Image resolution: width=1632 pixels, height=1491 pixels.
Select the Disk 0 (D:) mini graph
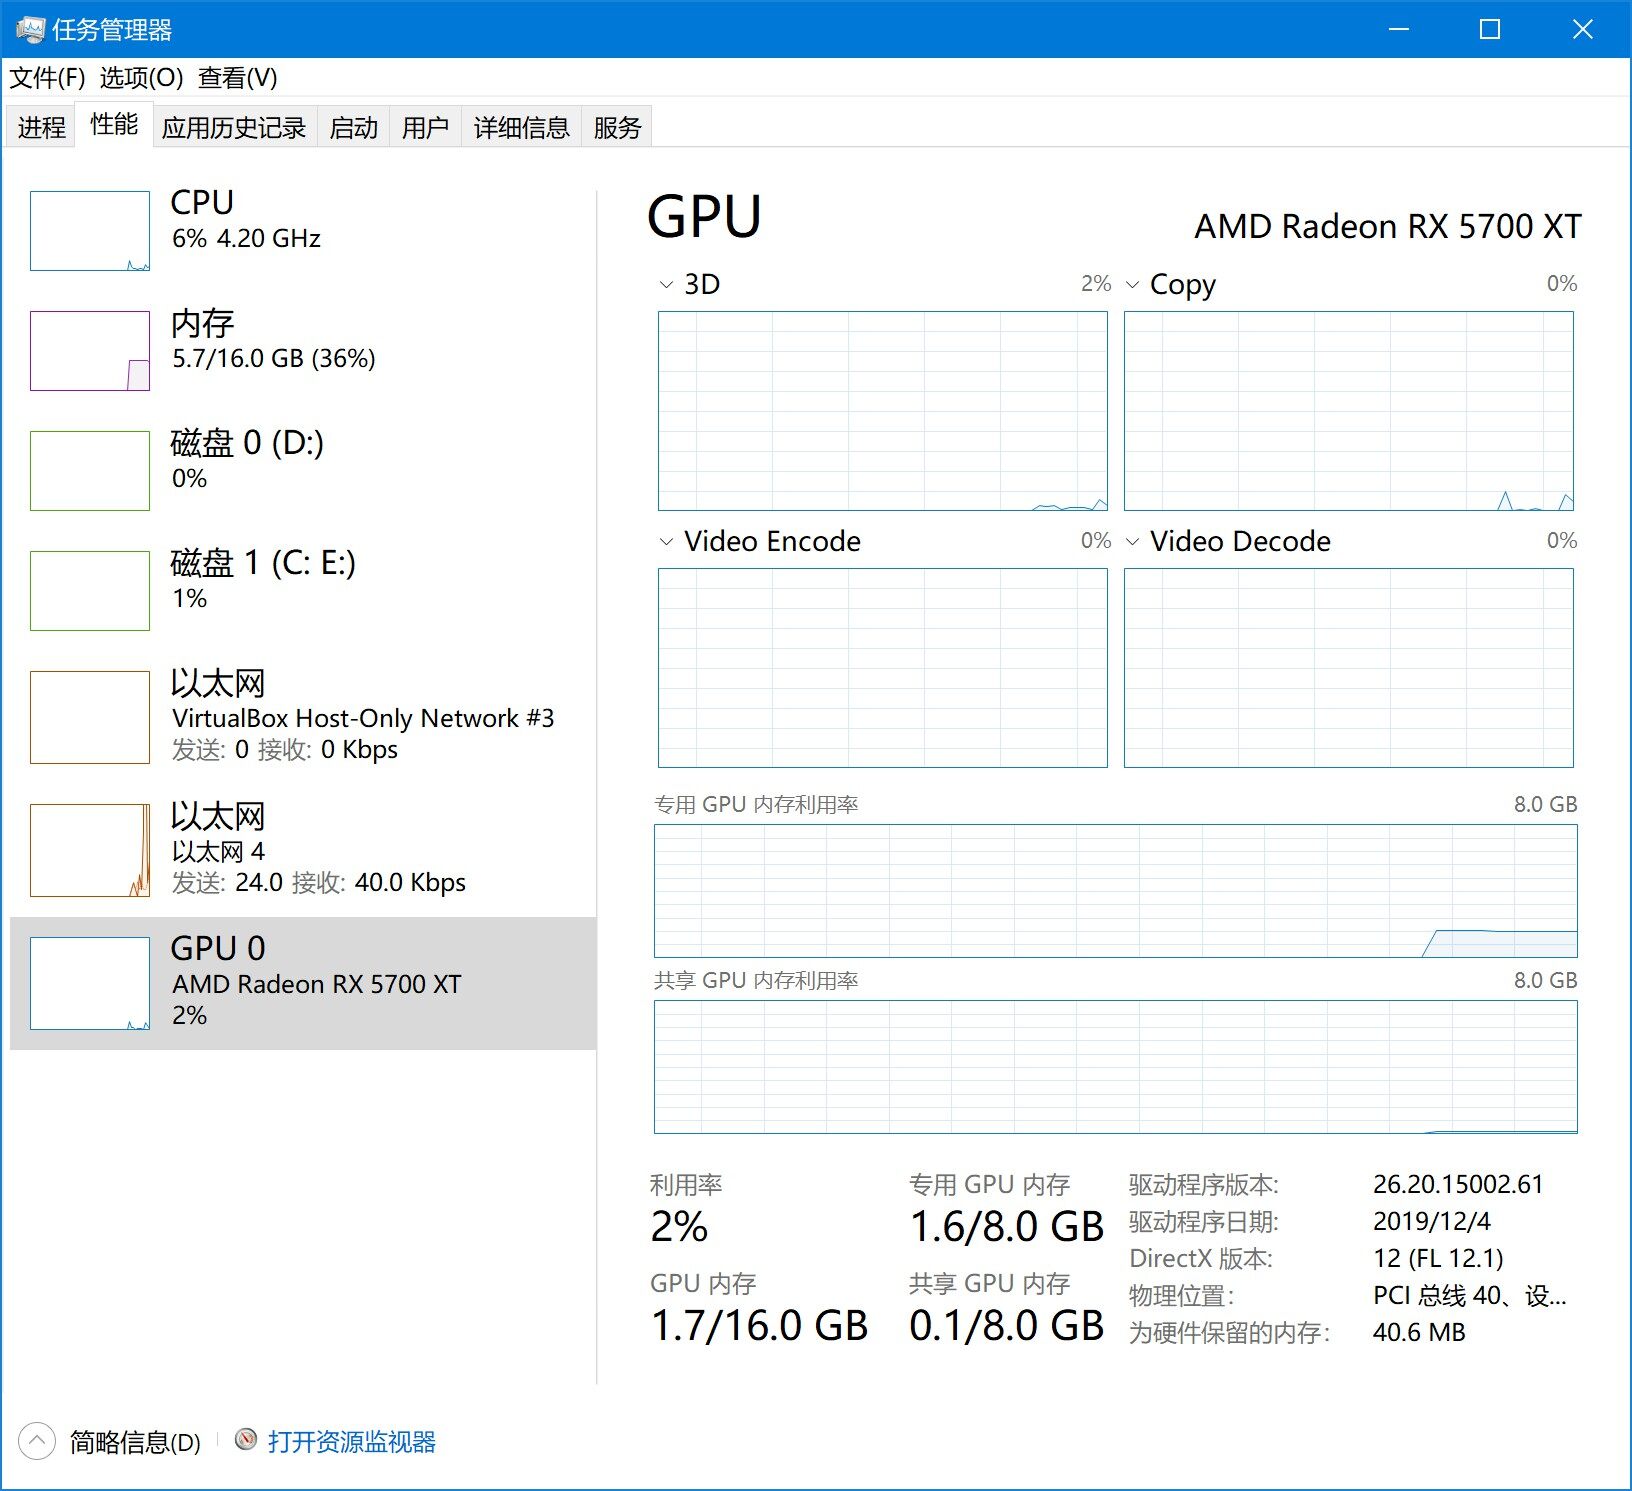click(90, 471)
